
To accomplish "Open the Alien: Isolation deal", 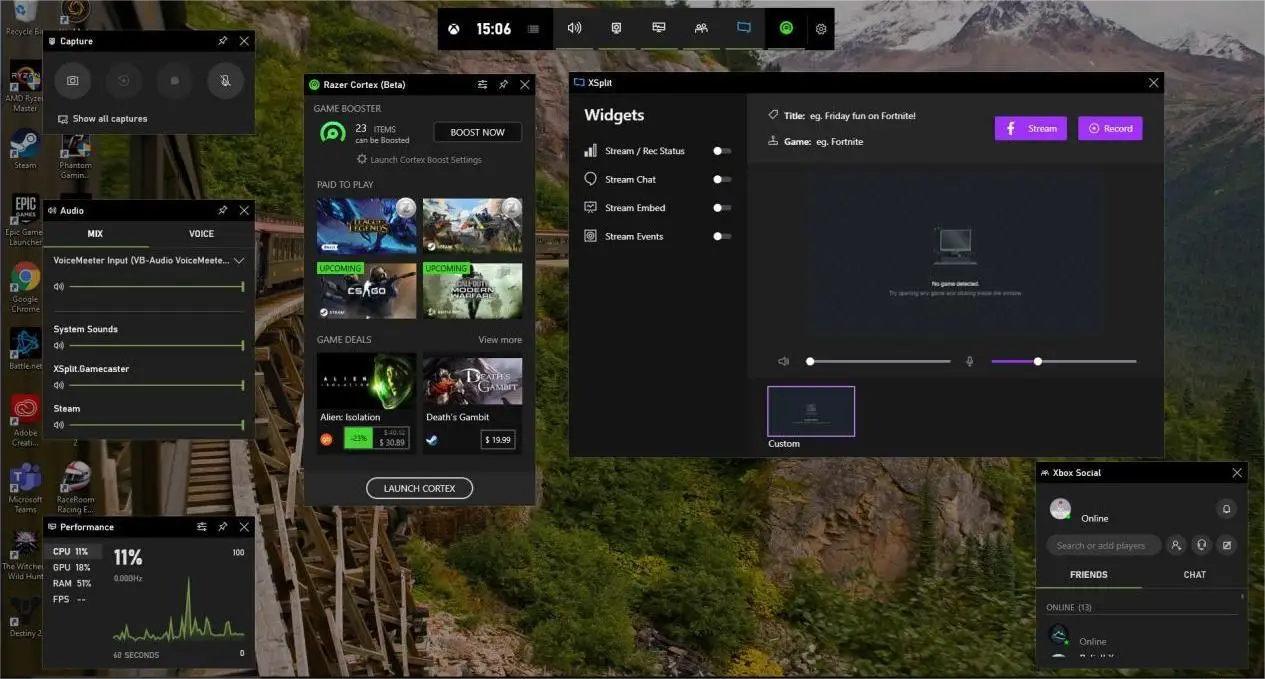I will tap(366, 403).
